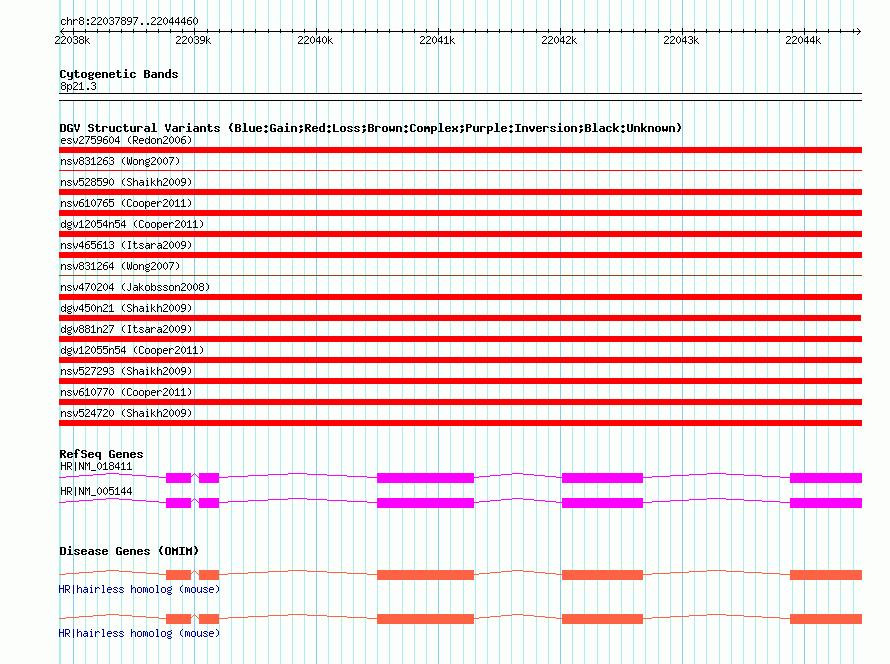
Task: Click the thin brown line under nsv831264
Action: pos(460,275)
